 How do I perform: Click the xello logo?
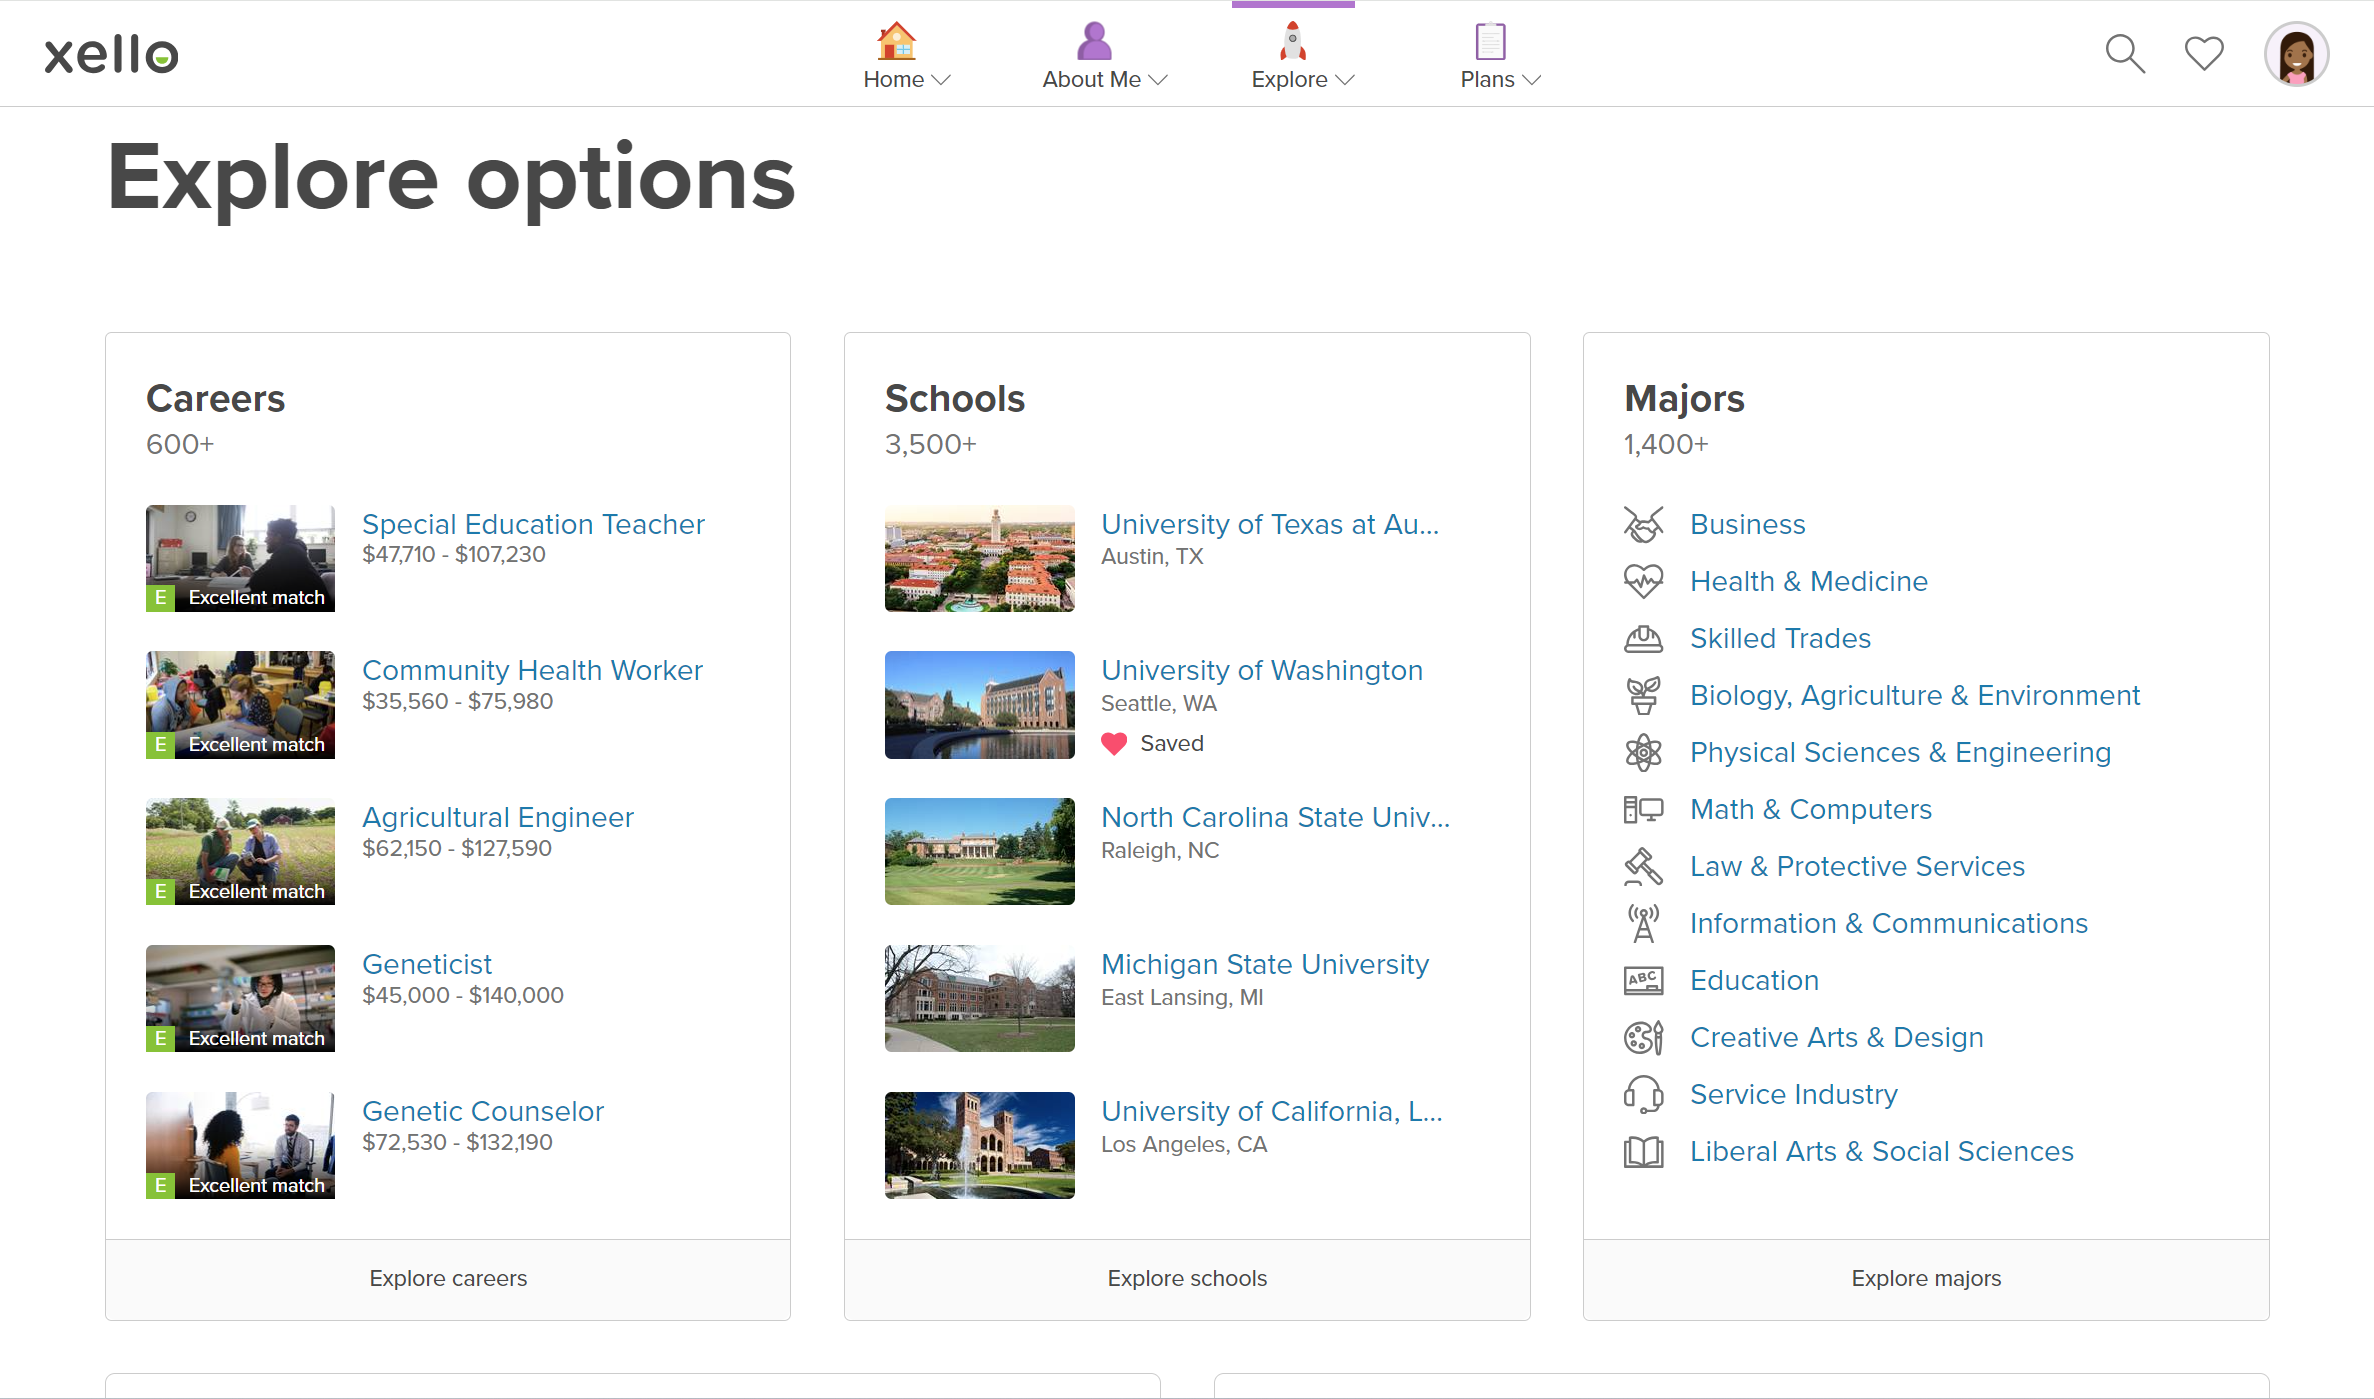point(111,54)
